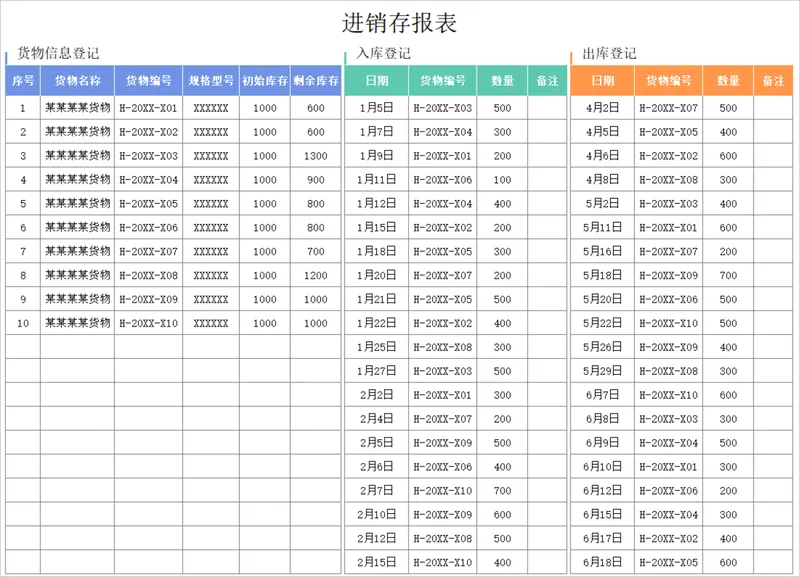Viewport: 800px width, 577px height.
Task: Click the 入库登记 section heading
Action: pos(383,53)
